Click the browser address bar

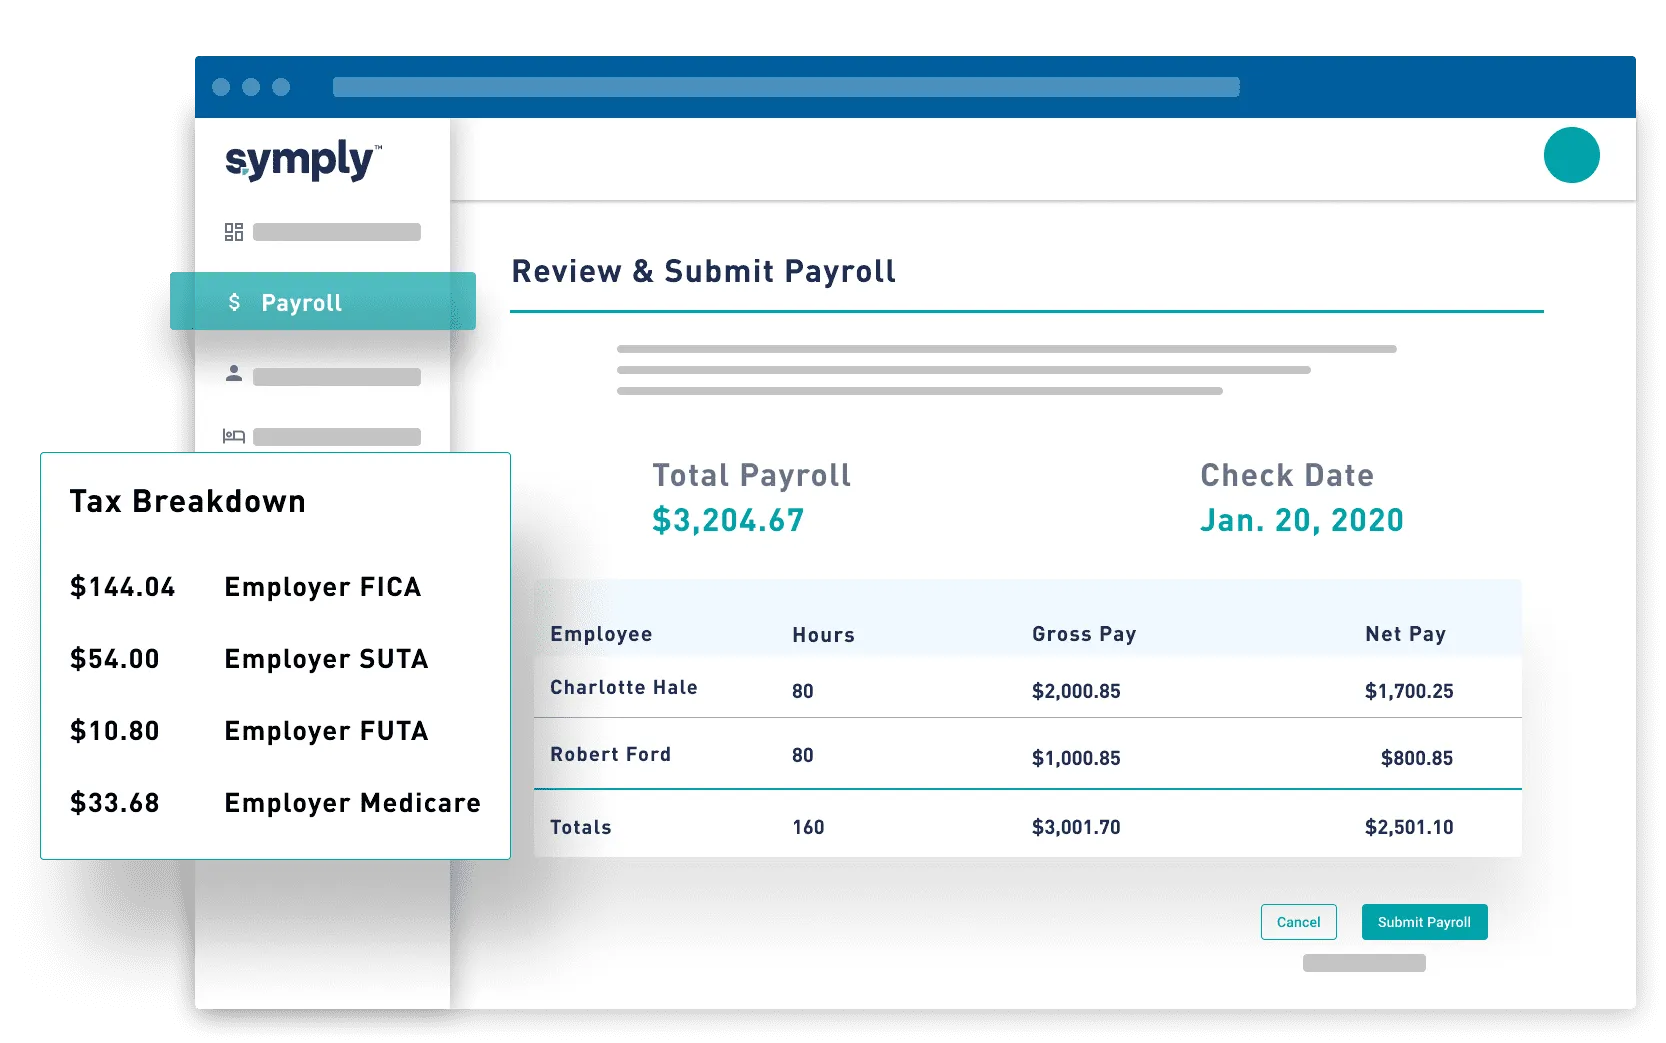pos(785,87)
